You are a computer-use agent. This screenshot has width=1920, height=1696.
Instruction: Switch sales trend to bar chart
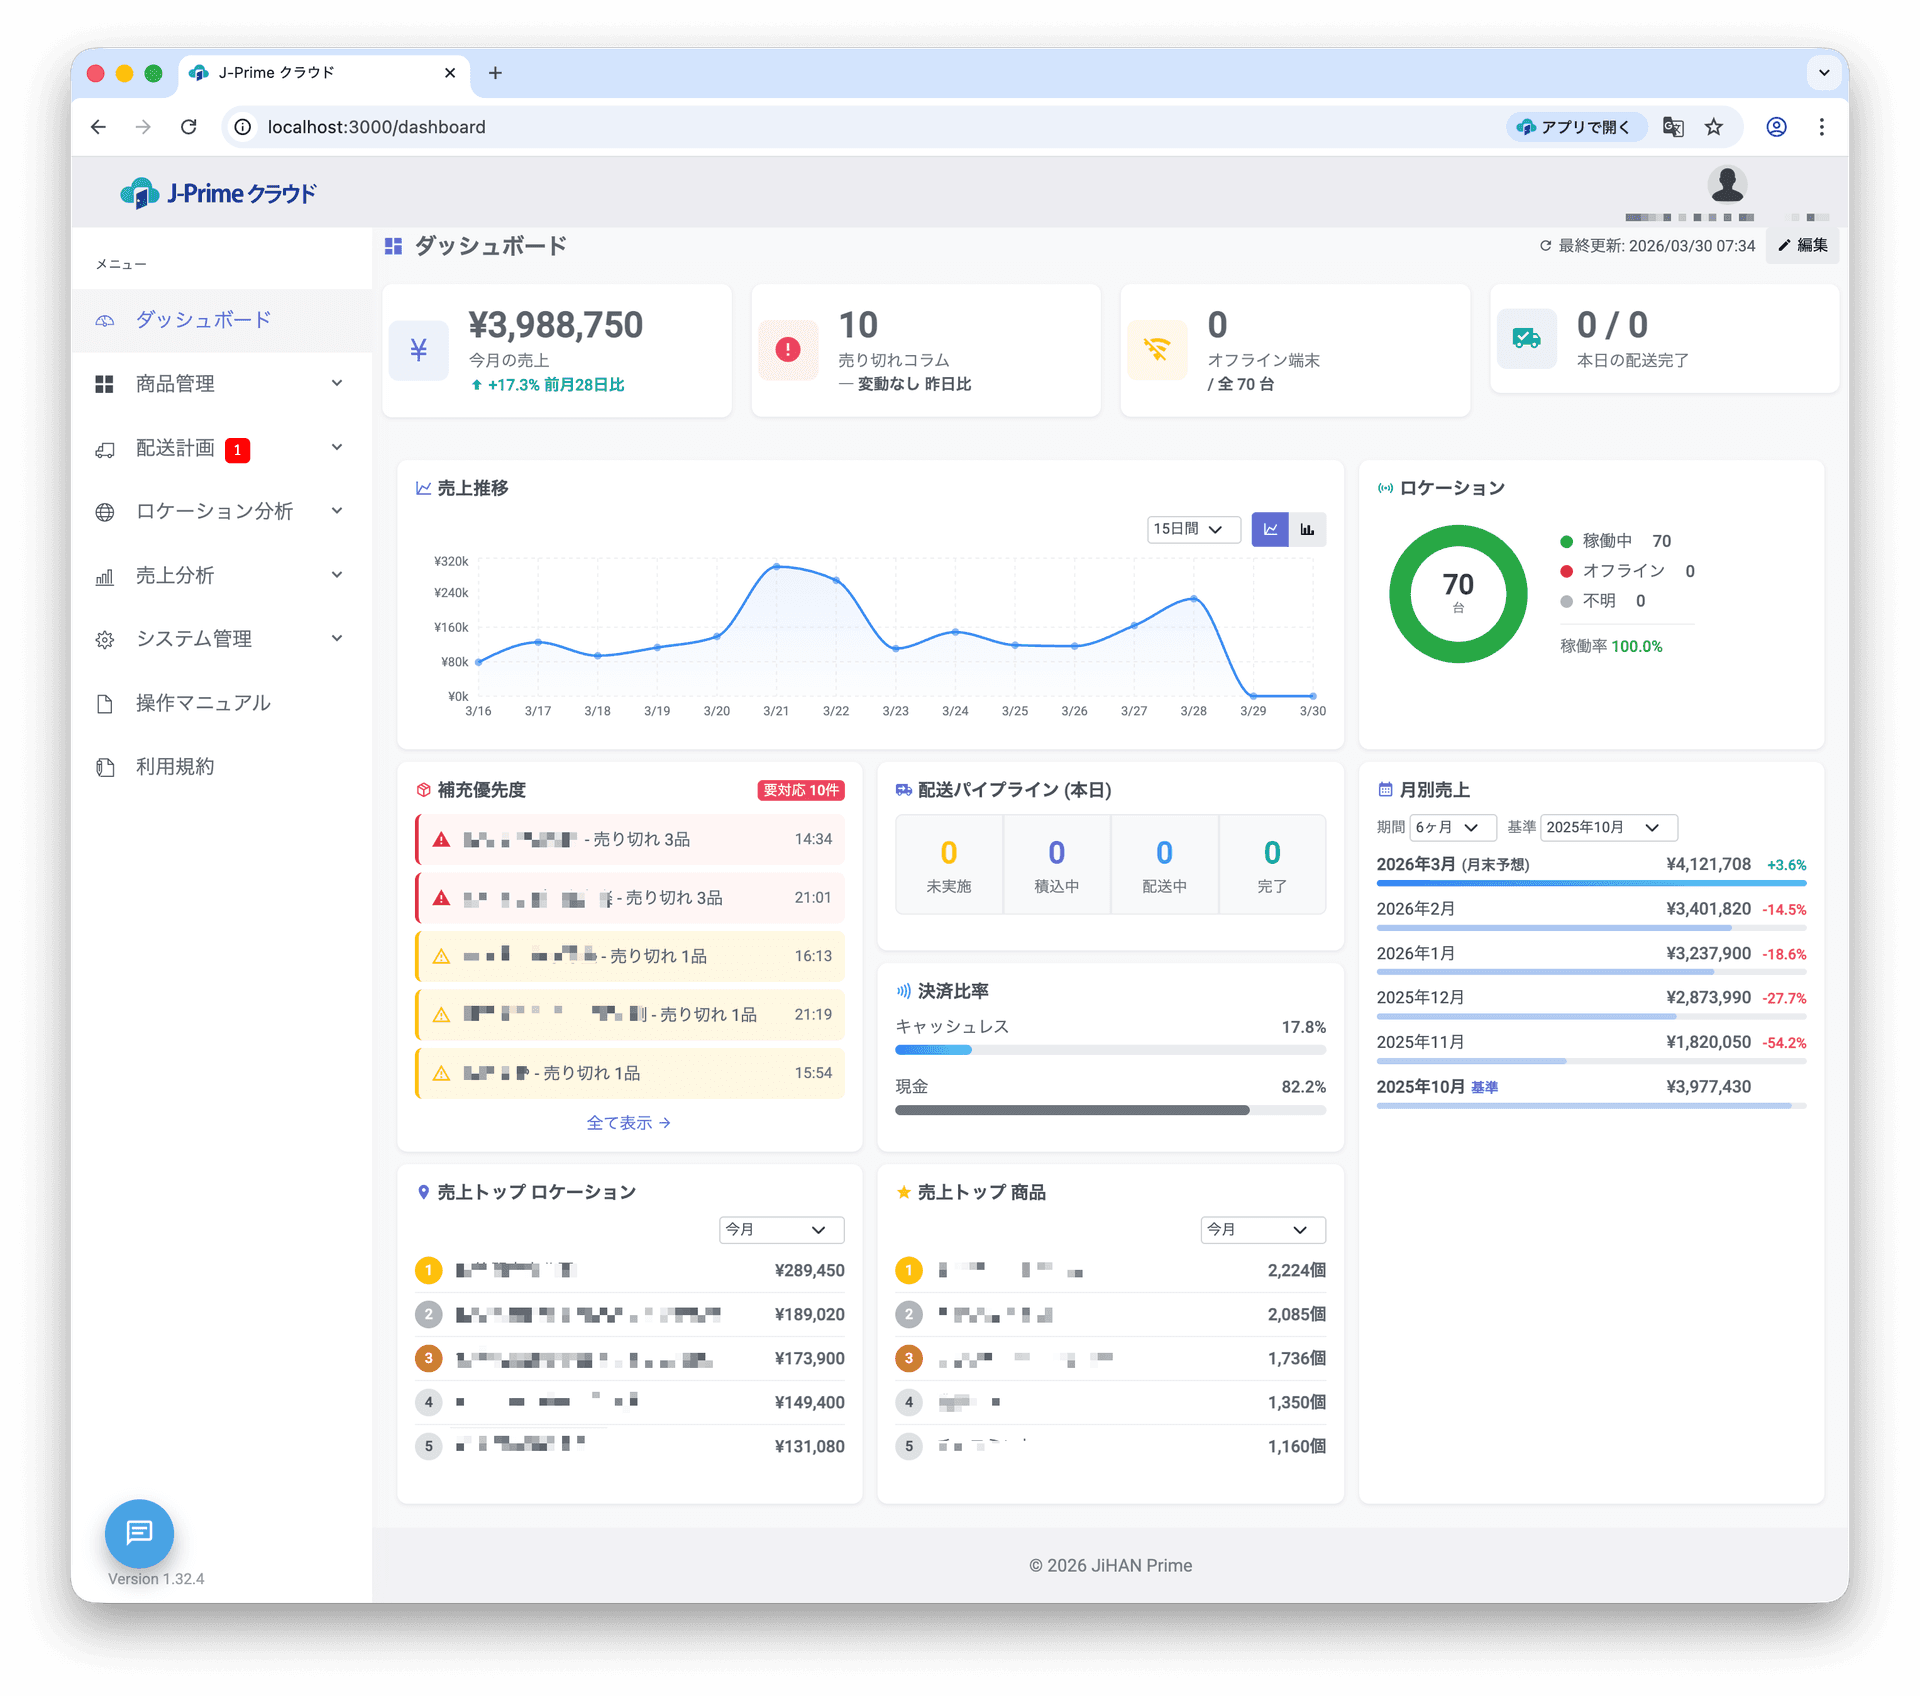(1307, 529)
